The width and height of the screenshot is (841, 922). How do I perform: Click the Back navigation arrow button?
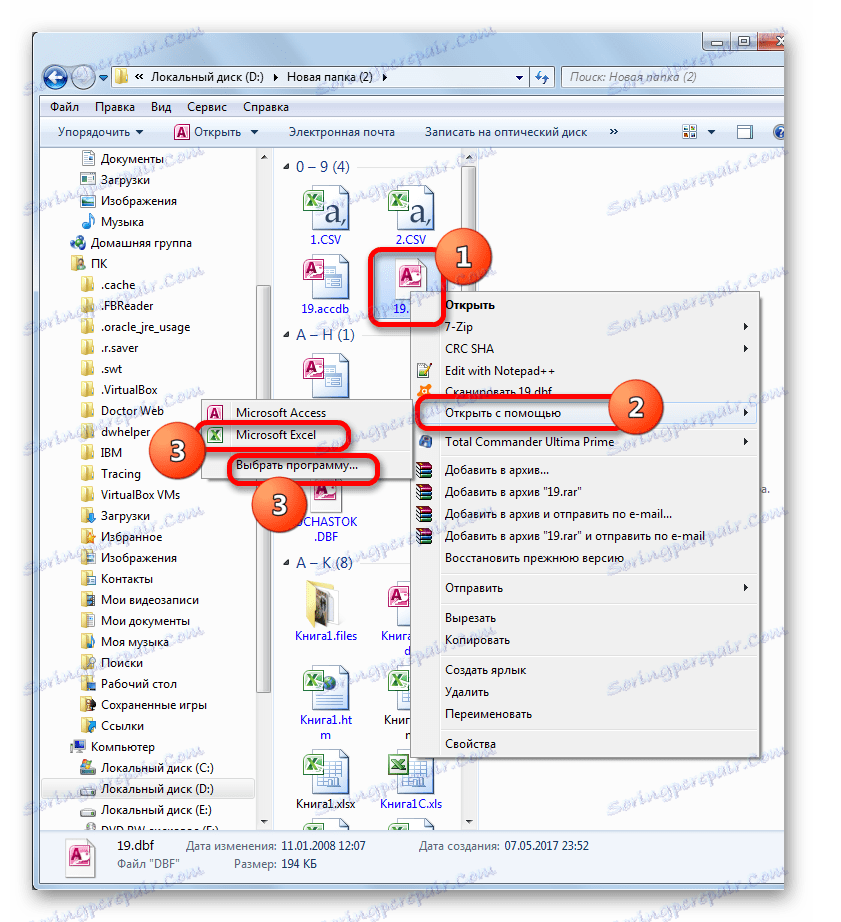tap(56, 77)
